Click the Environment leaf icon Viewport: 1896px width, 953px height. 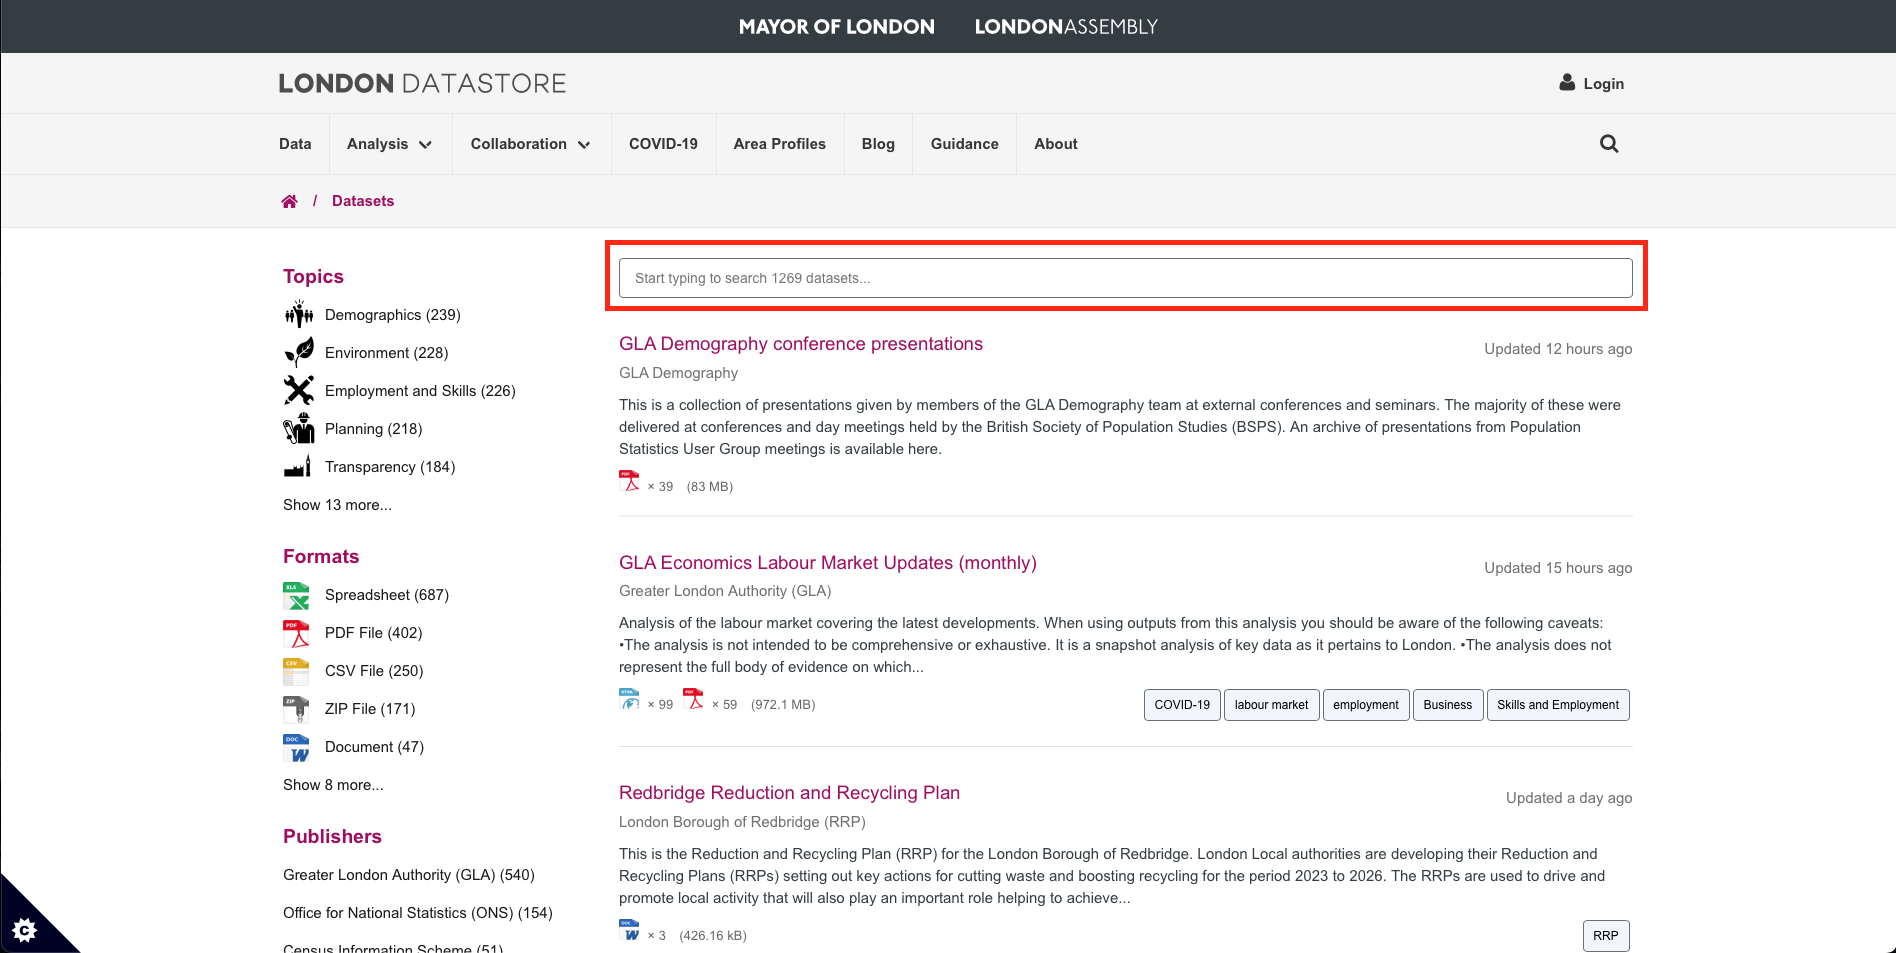click(298, 353)
